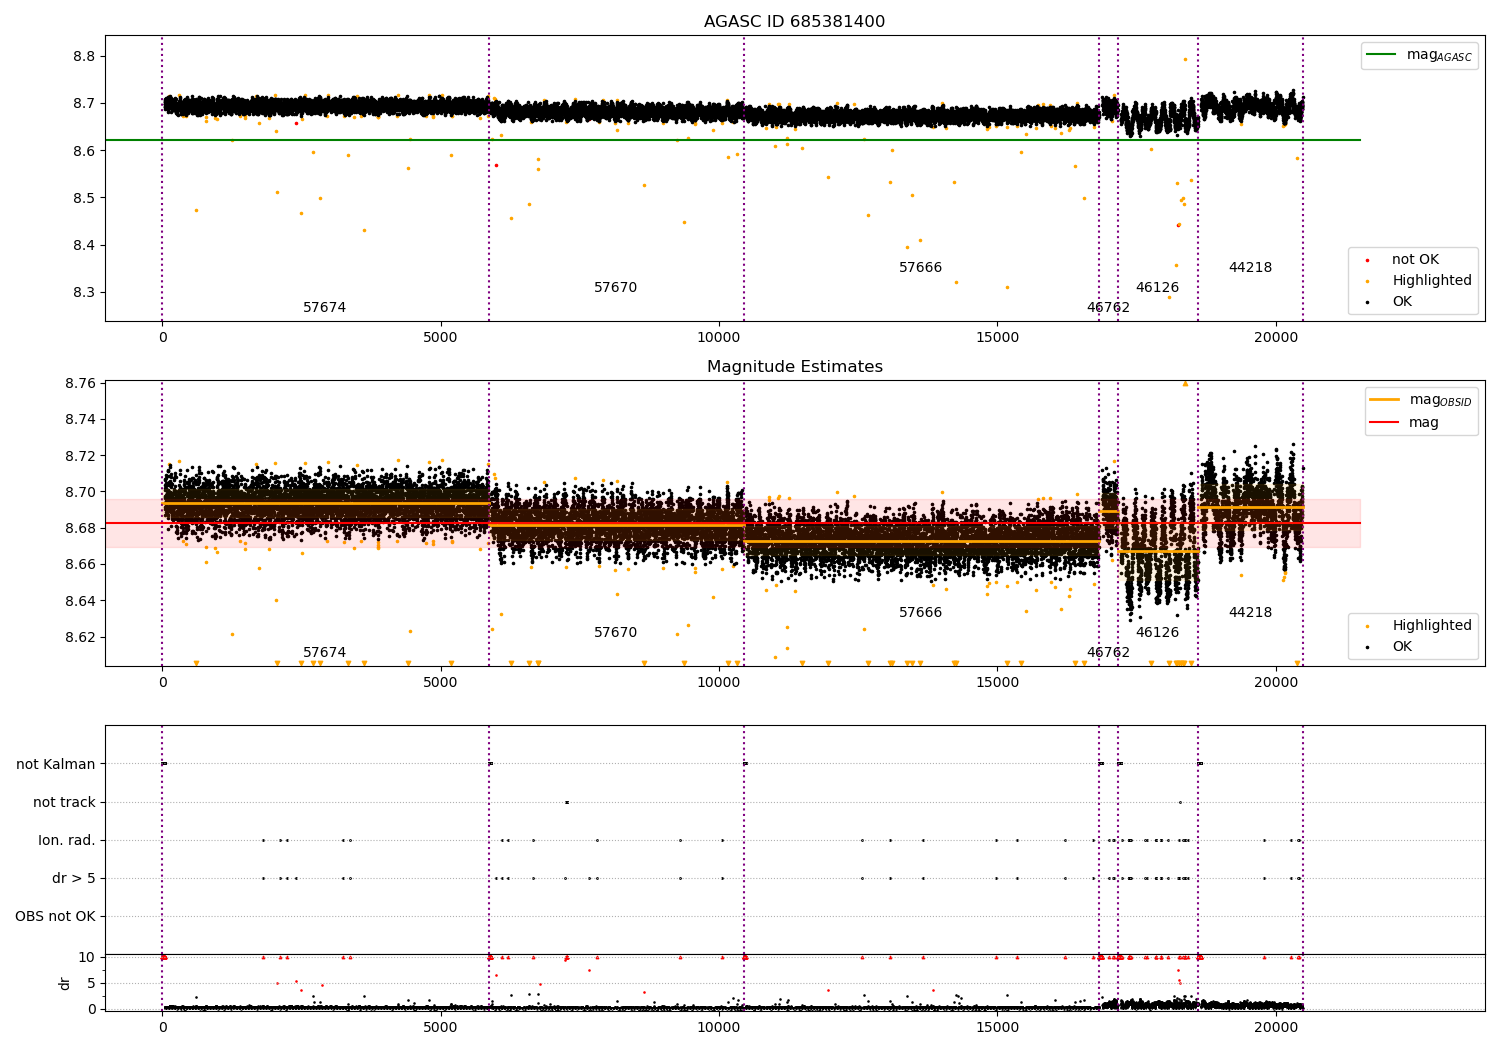This screenshot has width=1500, height=1050.
Task: Click x-axis tick 15000 in bottom plot
Action: point(997,1027)
